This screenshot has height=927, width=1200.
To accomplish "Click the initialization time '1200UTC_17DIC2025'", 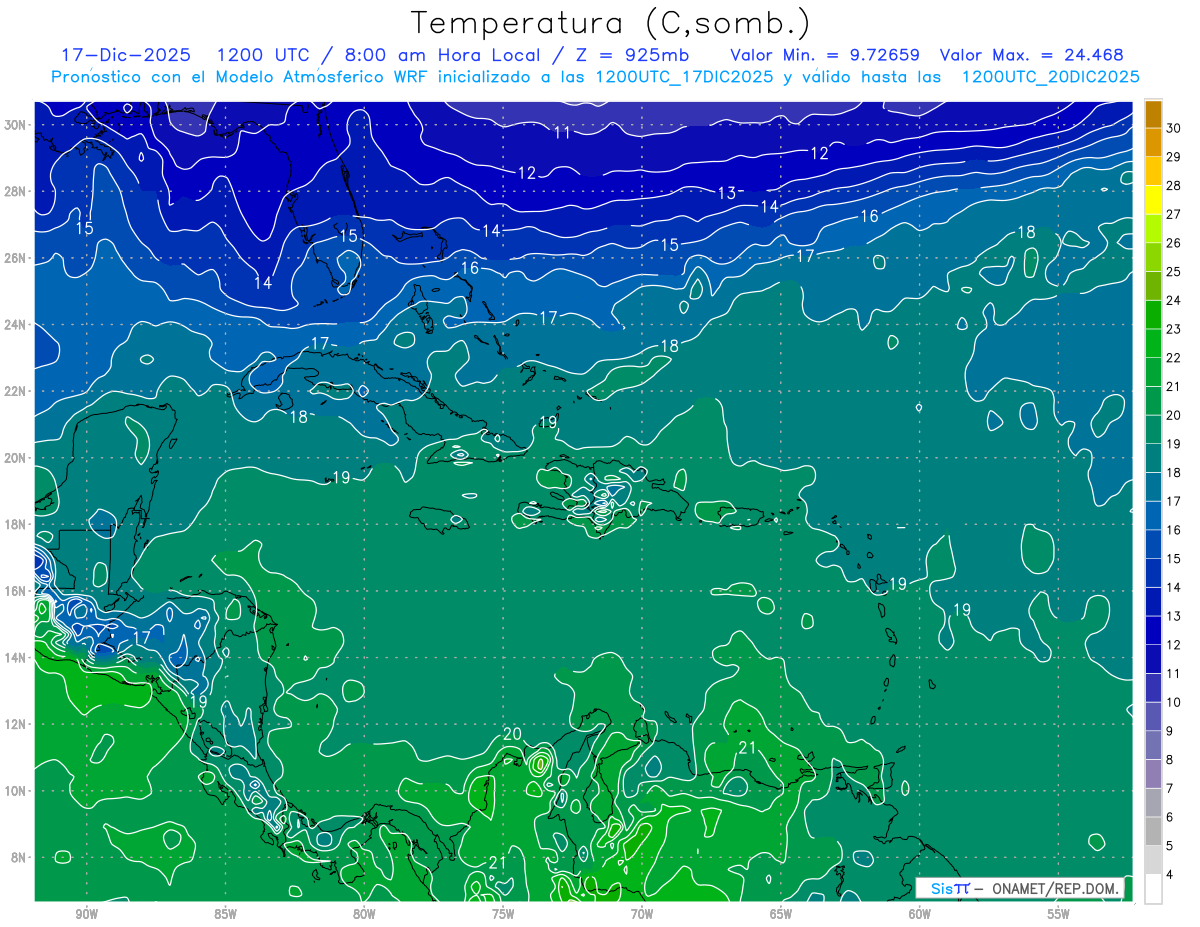I will [684, 77].
